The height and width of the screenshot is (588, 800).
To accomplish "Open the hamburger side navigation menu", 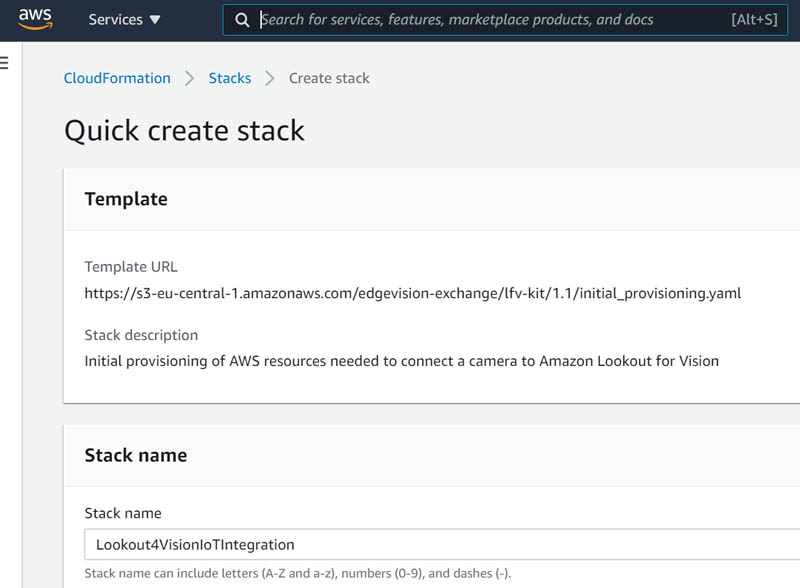I will click(4, 63).
